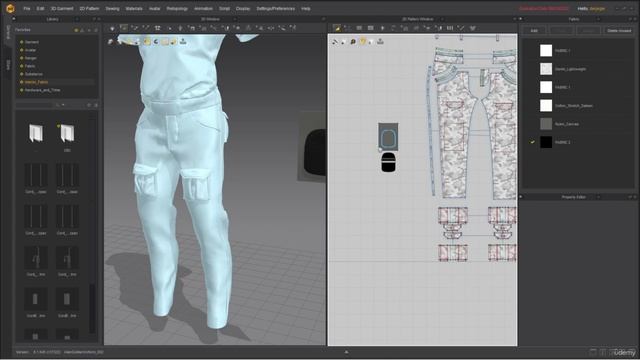Open the 2D Pattern Window title dropdown
The image size is (640, 360).
click(442, 19)
